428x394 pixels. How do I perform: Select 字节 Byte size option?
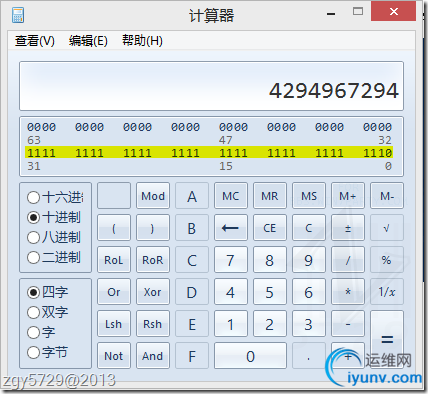(x=48, y=352)
